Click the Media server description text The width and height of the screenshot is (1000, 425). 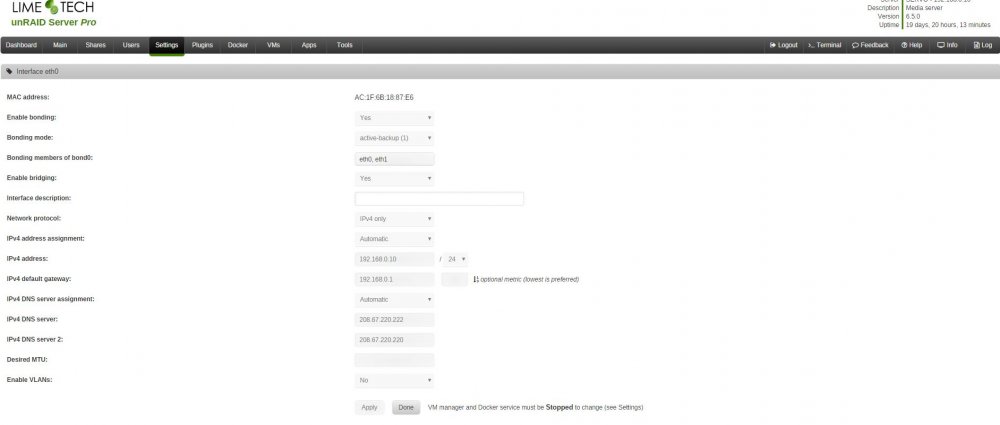924,8
